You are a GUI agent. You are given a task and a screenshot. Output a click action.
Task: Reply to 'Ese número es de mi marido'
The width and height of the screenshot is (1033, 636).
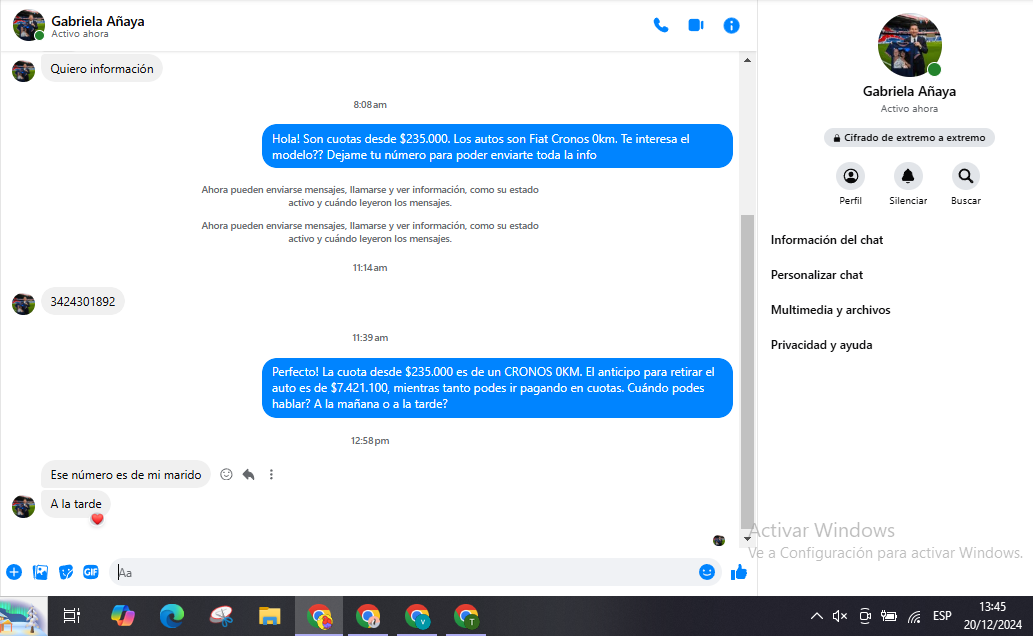[248, 475]
